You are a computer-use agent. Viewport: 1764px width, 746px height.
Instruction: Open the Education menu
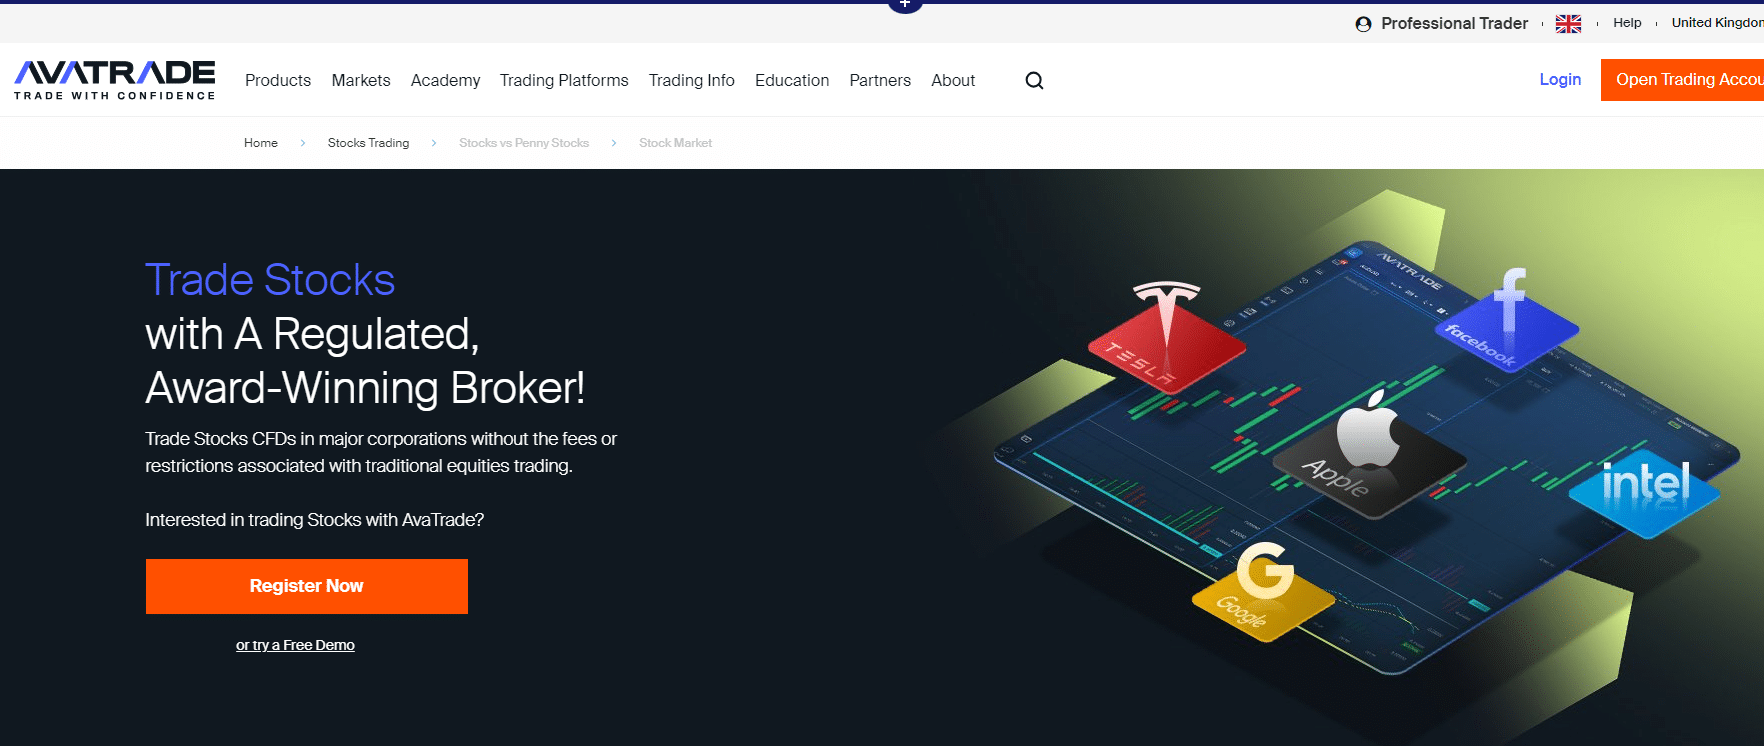pos(792,80)
